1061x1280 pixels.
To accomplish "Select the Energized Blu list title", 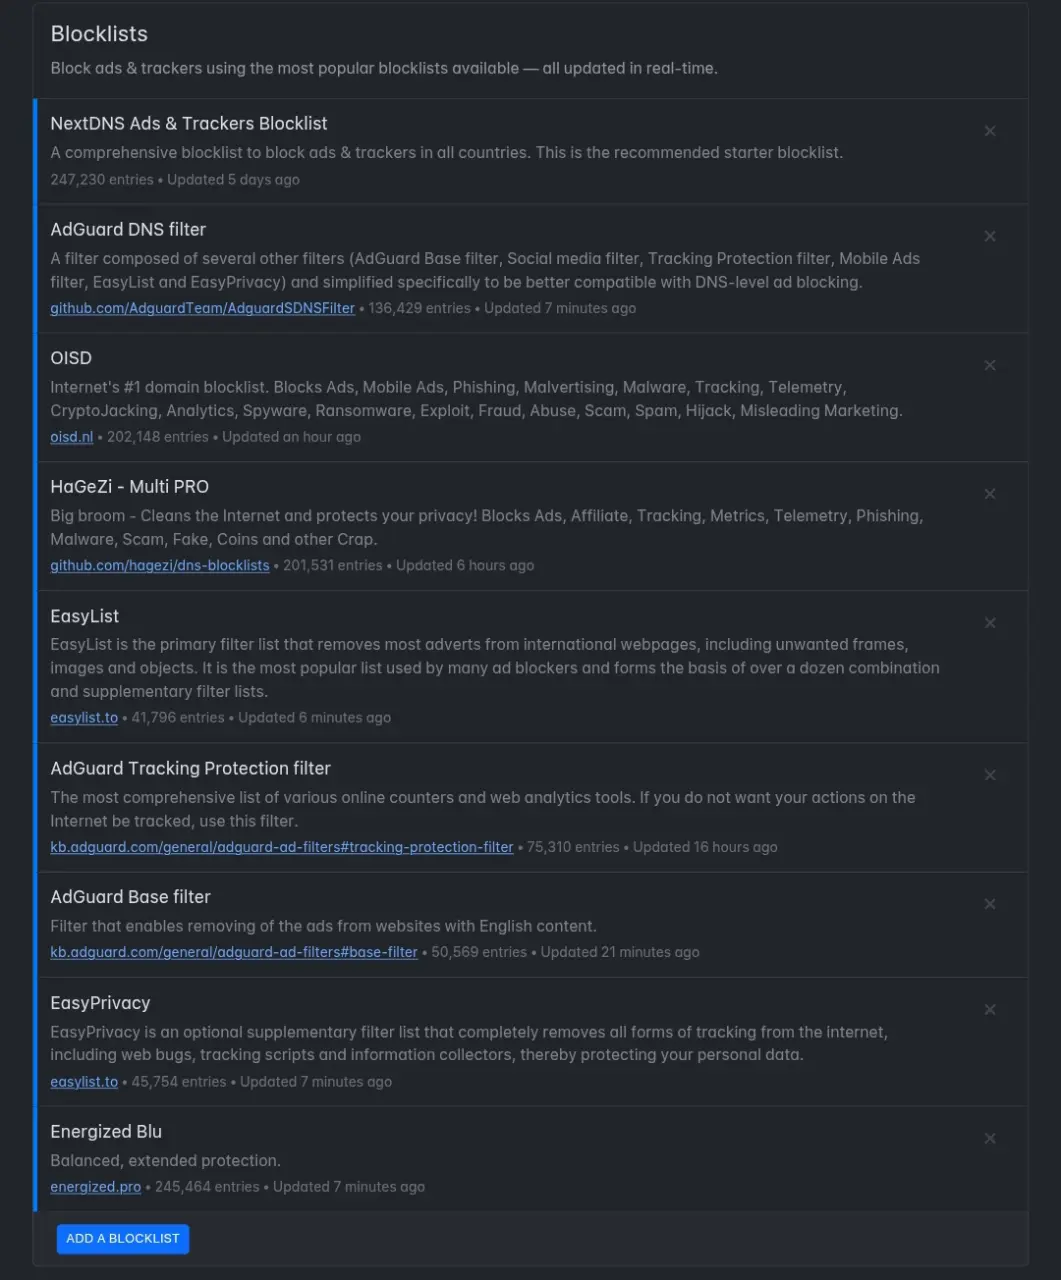I will 106,1132.
